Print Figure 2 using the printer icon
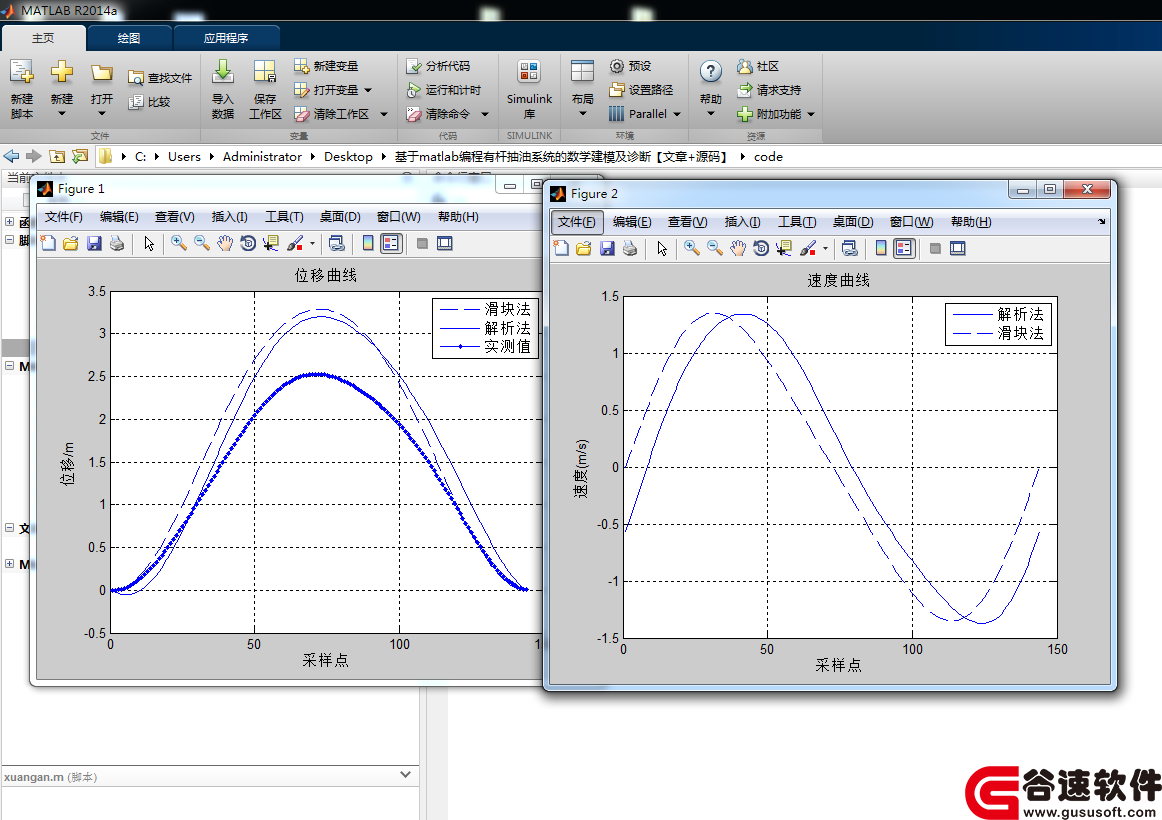Viewport: 1162px width, 820px height. point(630,249)
